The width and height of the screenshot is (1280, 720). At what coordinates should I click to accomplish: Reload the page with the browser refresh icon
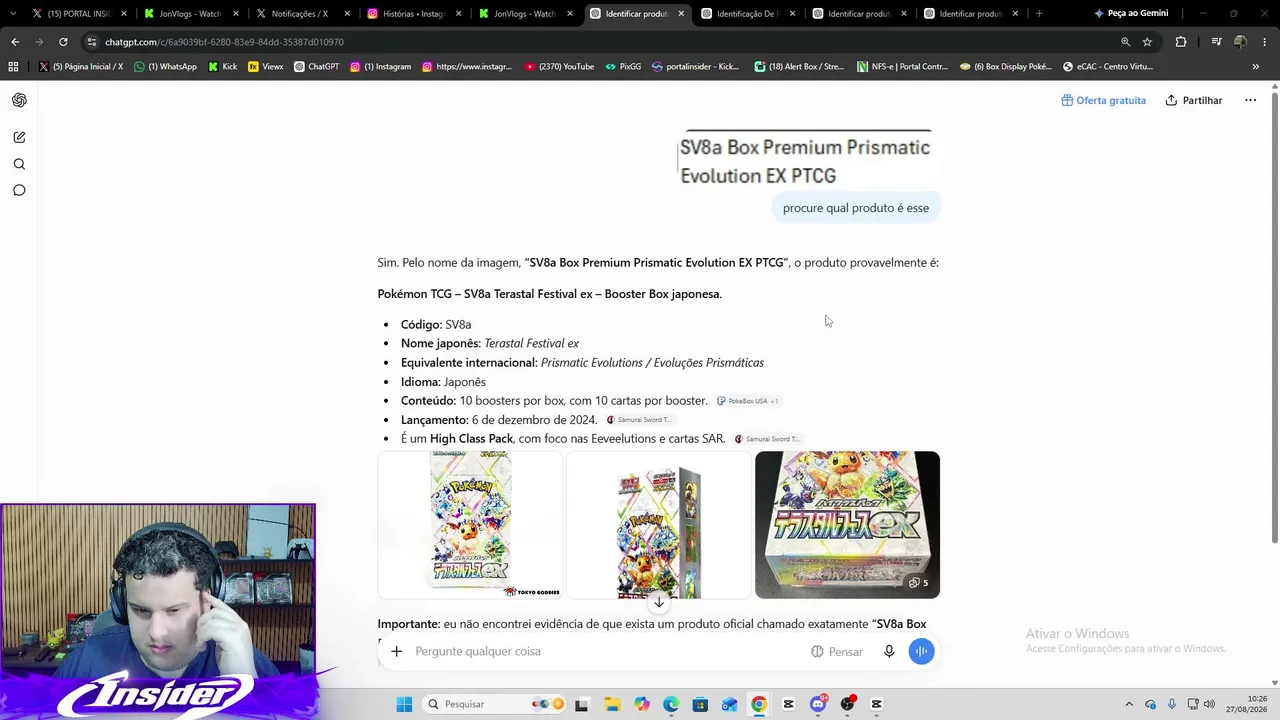[x=63, y=42]
